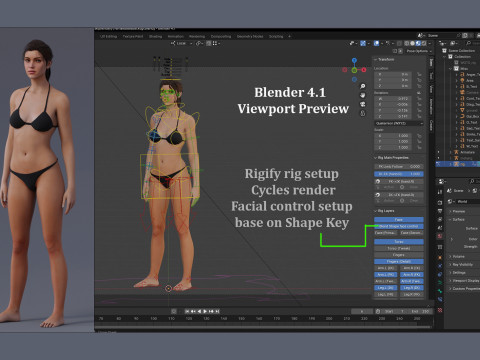Switch perspective/orthographic view icon
The image size is (480, 360).
point(363,113)
